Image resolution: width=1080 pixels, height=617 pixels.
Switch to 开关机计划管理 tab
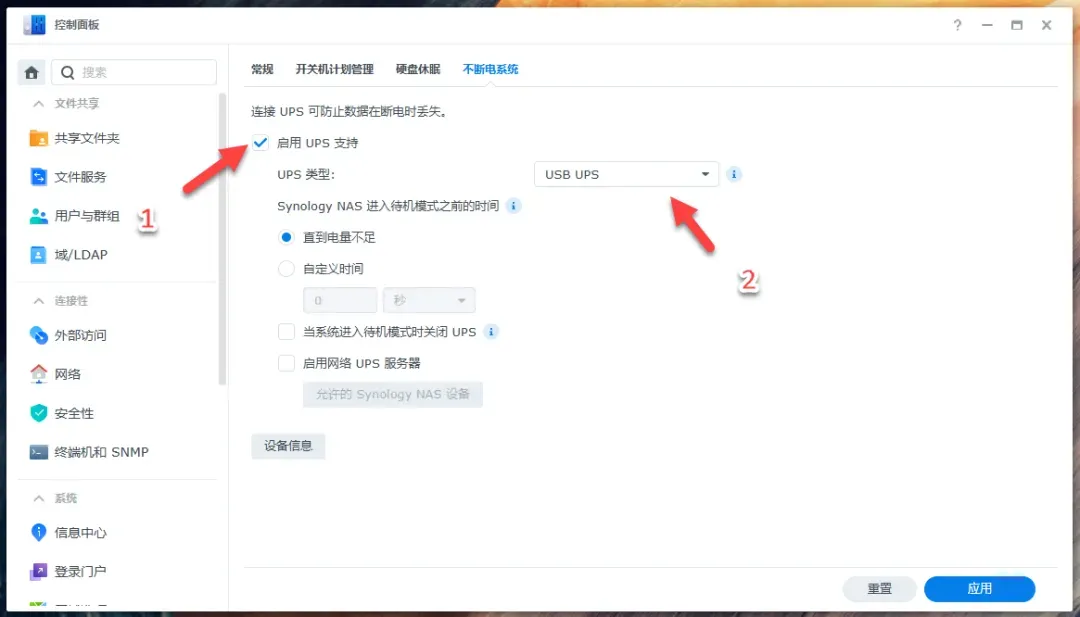tap(334, 69)
